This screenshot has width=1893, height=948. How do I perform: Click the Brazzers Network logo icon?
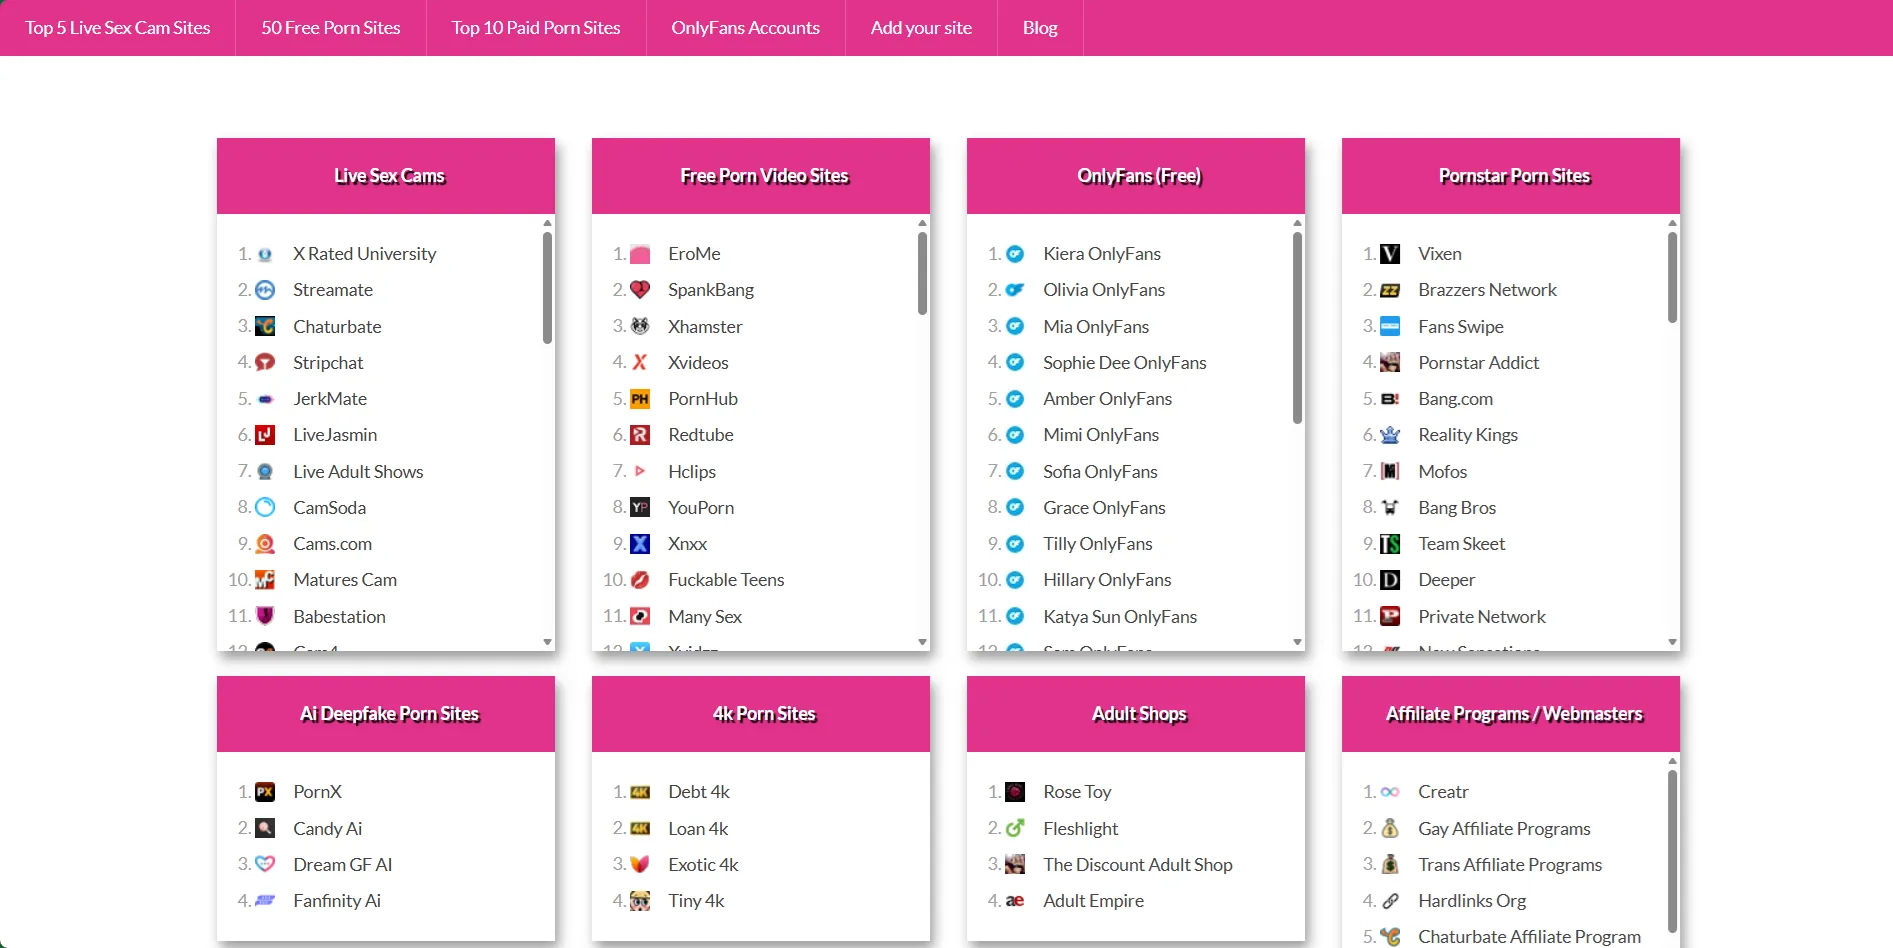[x=1390, y=290]
